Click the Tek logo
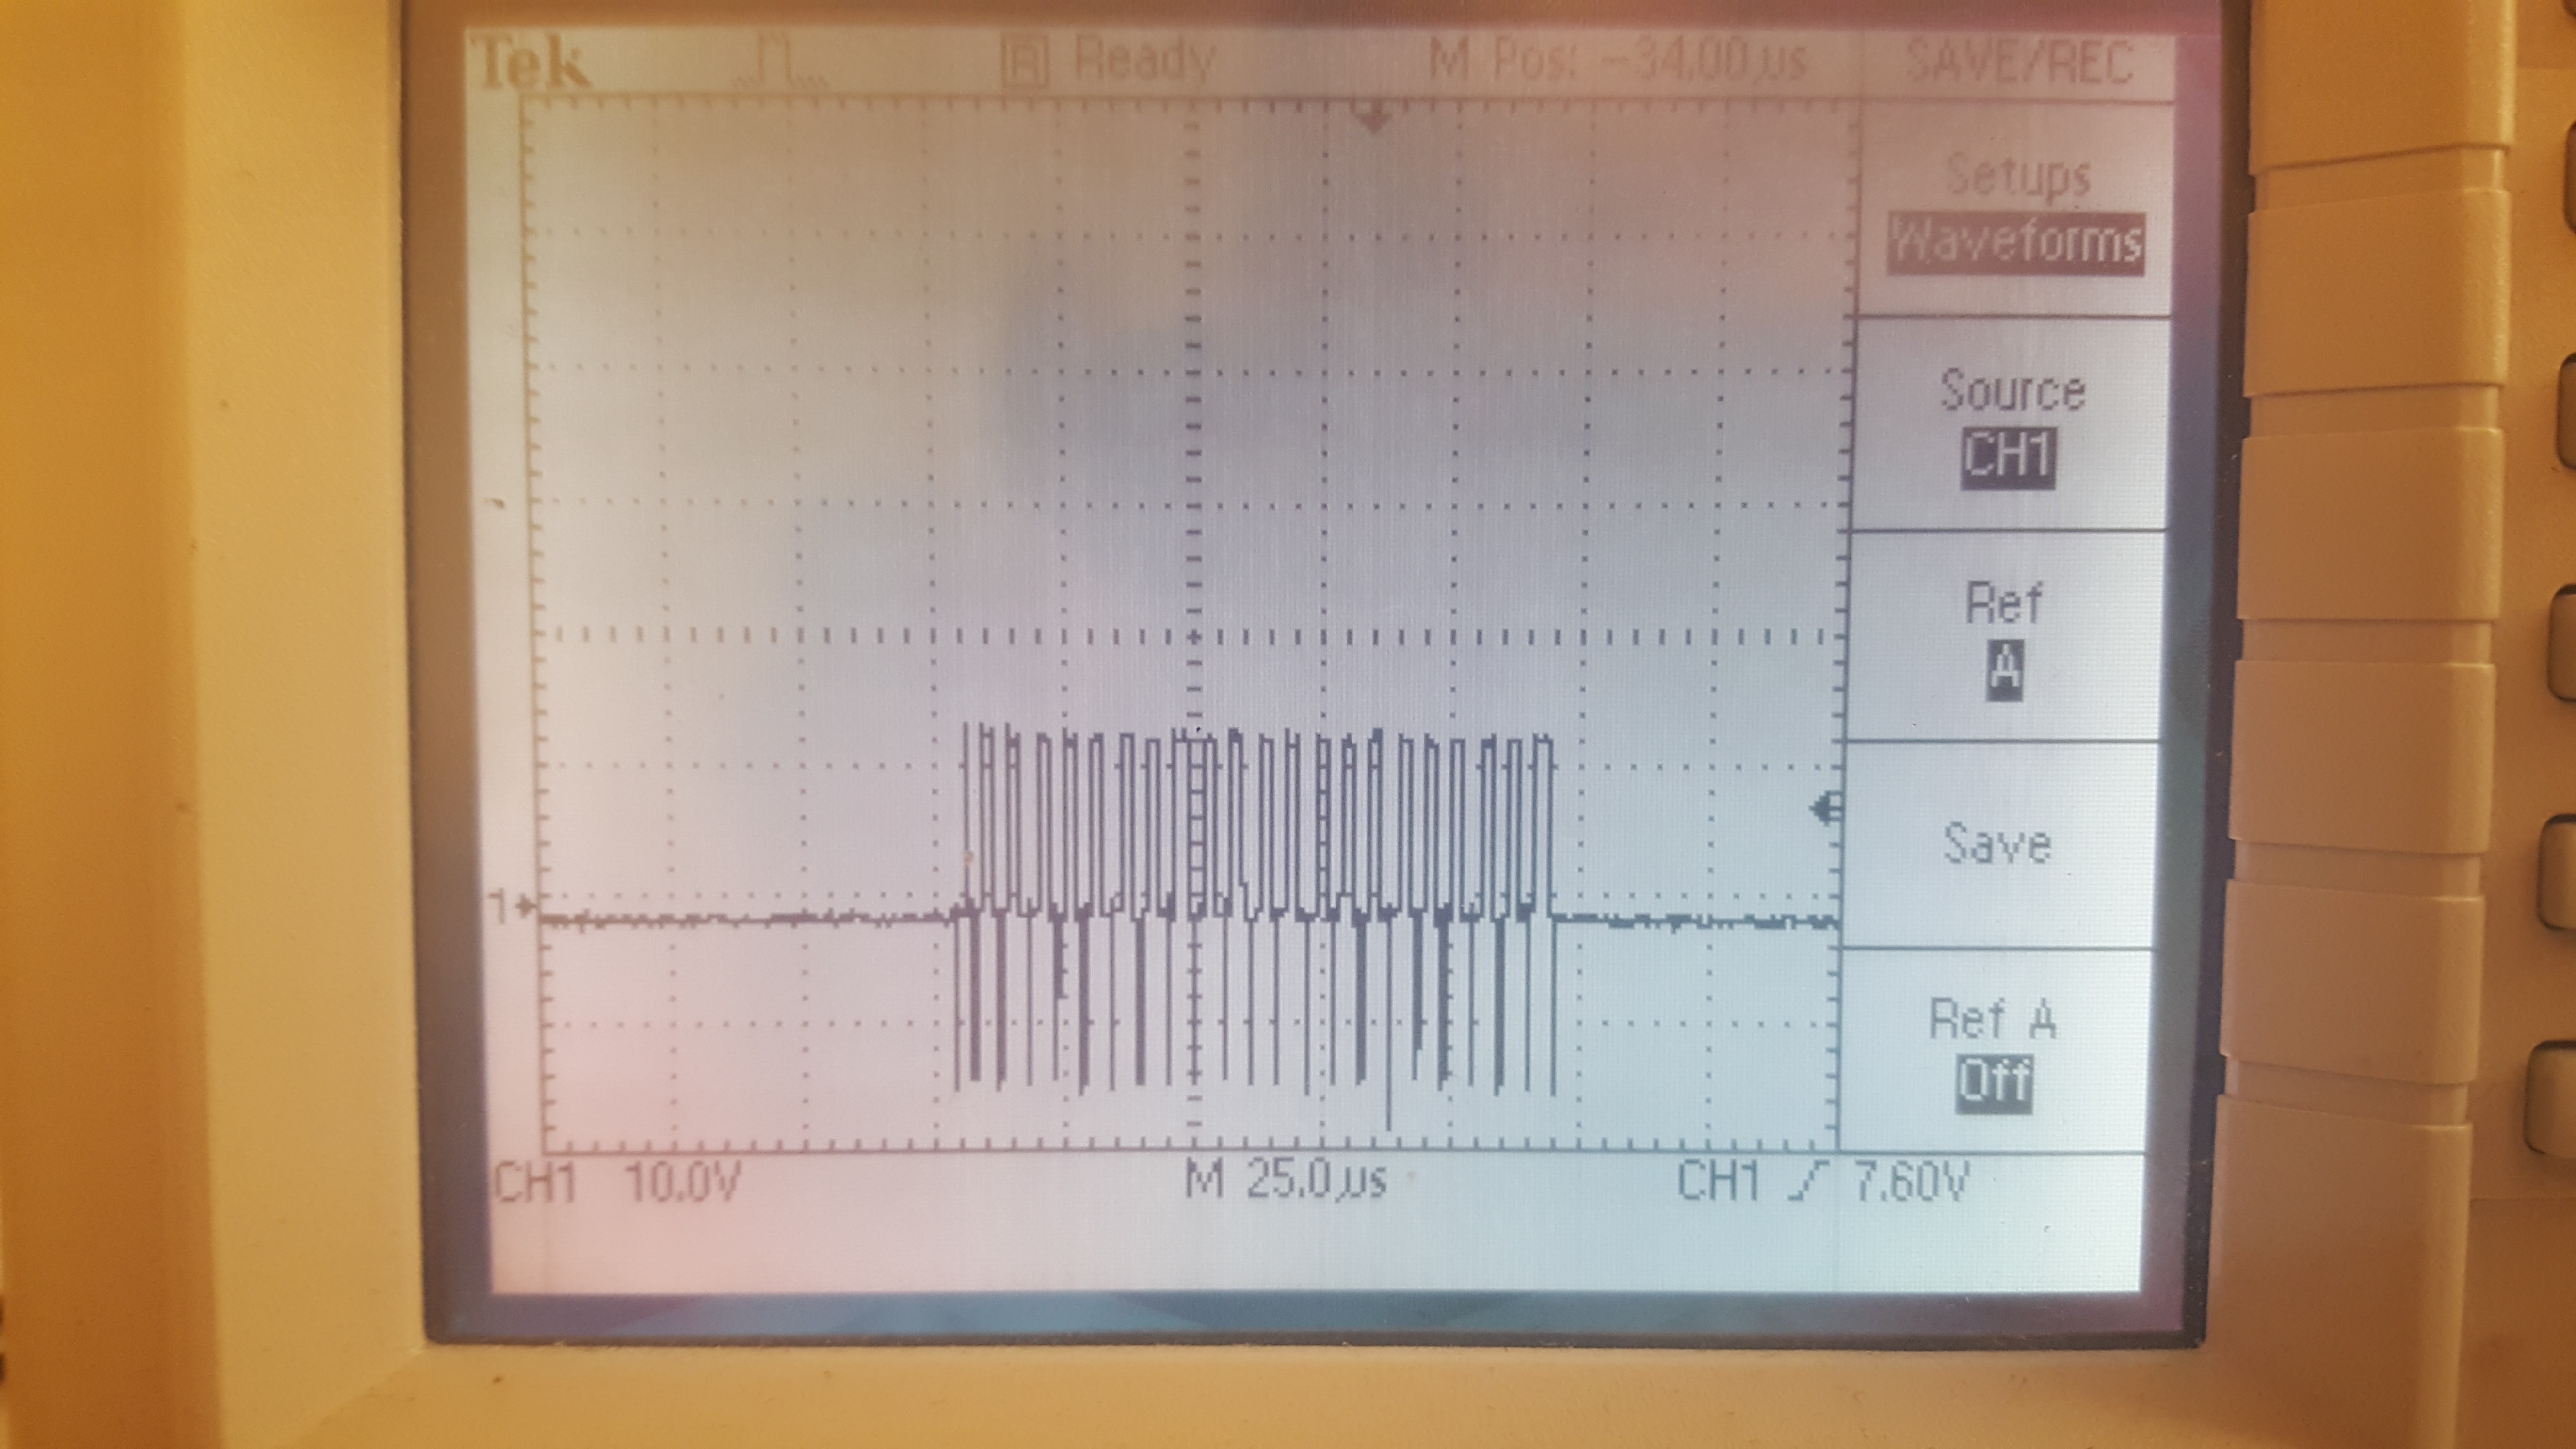Screen dimensions: 2576x1449 coord(532,63)
